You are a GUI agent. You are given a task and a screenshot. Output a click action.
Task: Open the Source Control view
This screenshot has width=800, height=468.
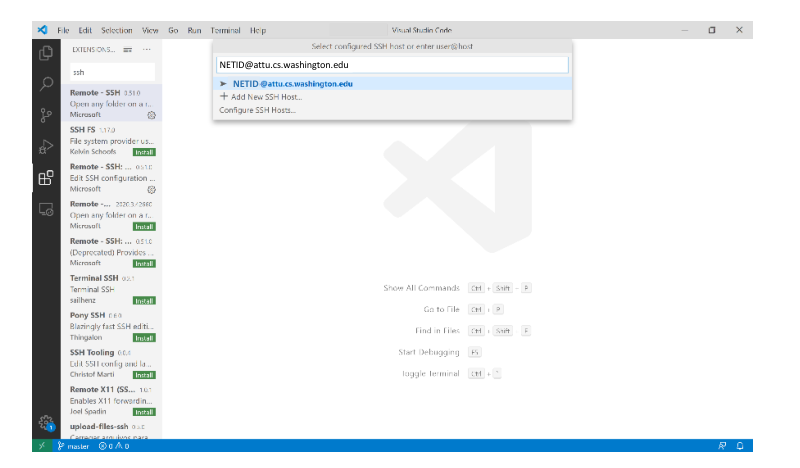(x=46, y=115)
